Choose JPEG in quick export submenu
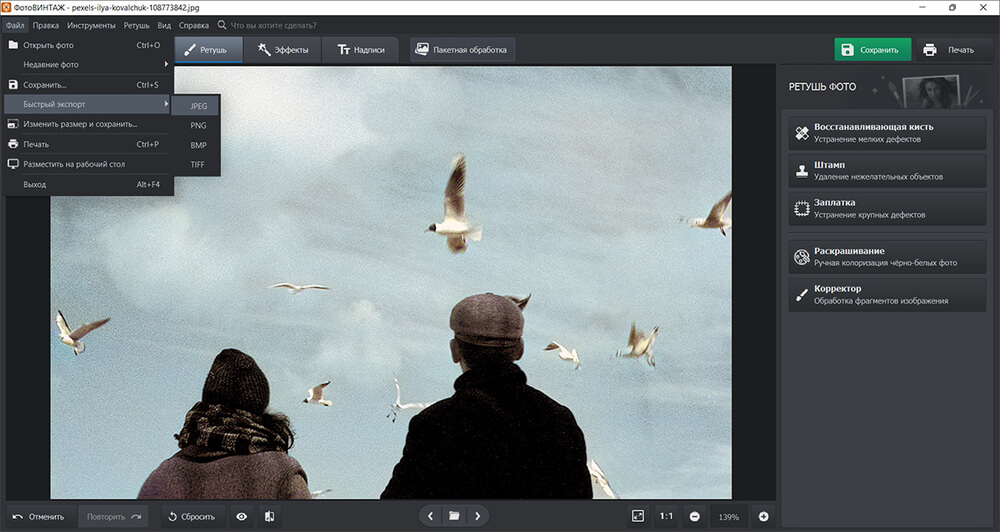1000x532 pixels. tap(198, 106)
